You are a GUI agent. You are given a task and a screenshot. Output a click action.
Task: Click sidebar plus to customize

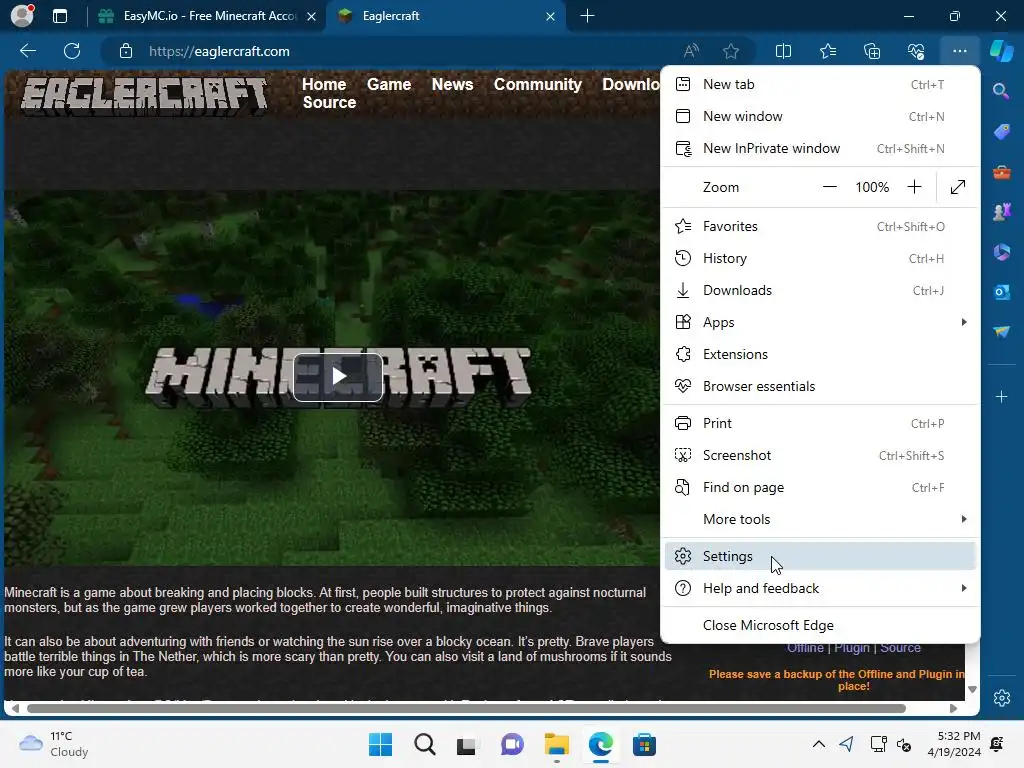(1001, 396)
